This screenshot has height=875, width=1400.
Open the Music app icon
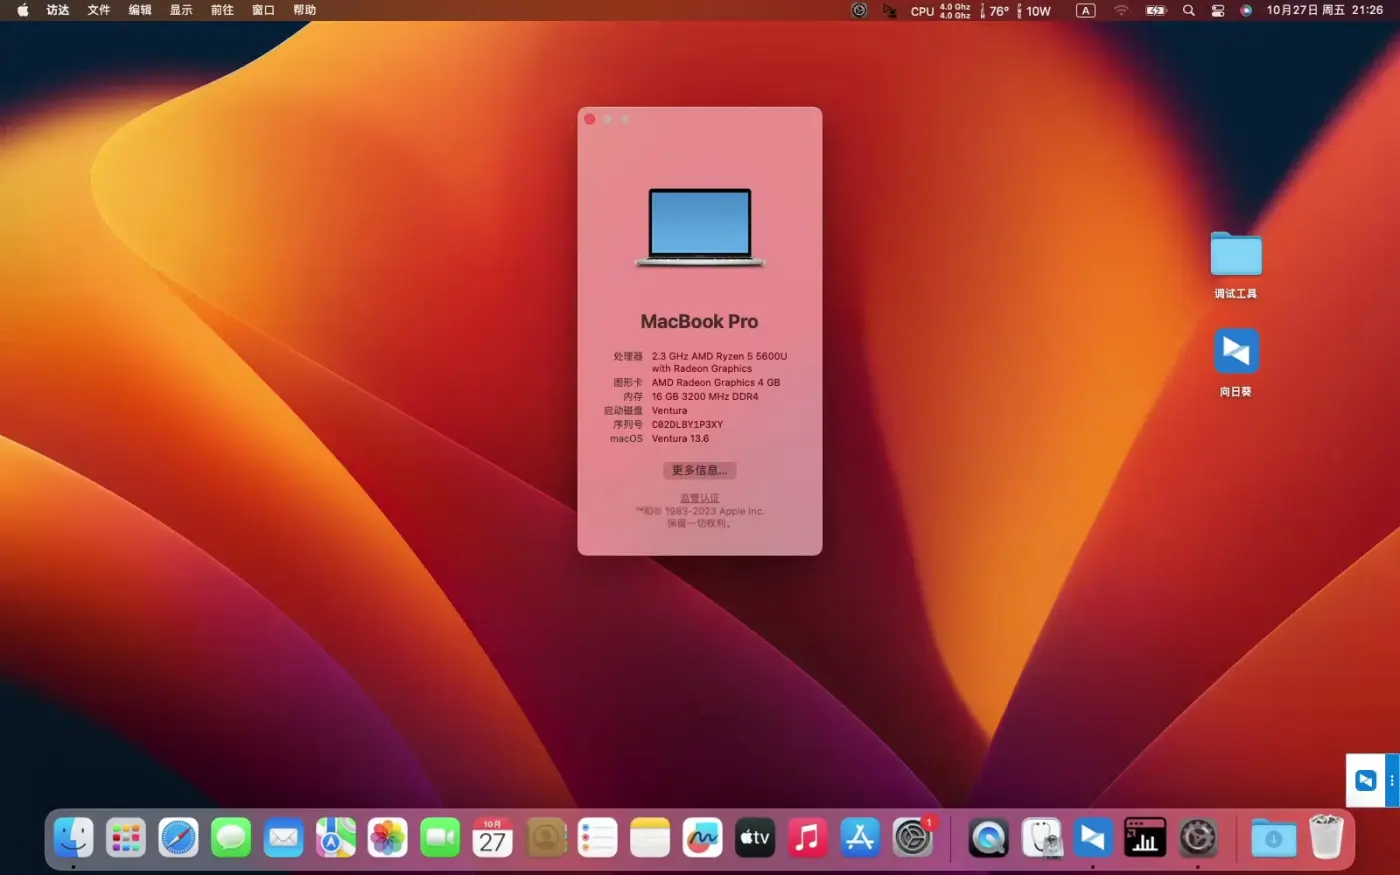tap(807, 838)
